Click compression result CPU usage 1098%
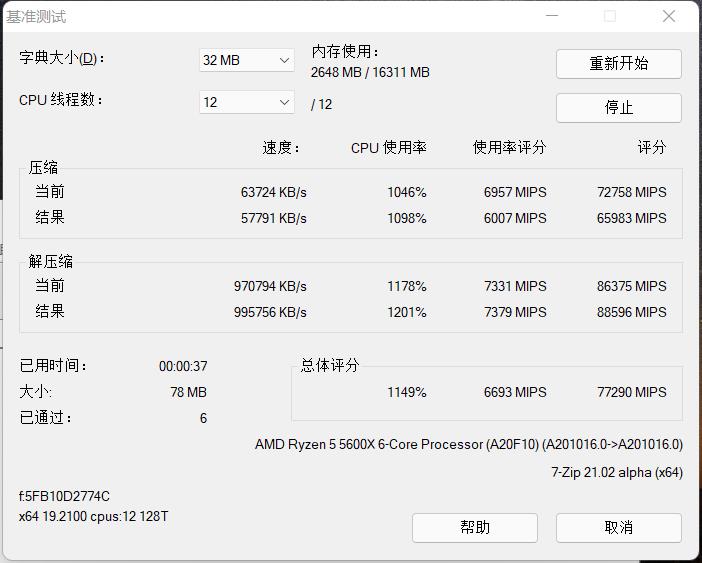The image size is (702, 563). click(407, 218)
